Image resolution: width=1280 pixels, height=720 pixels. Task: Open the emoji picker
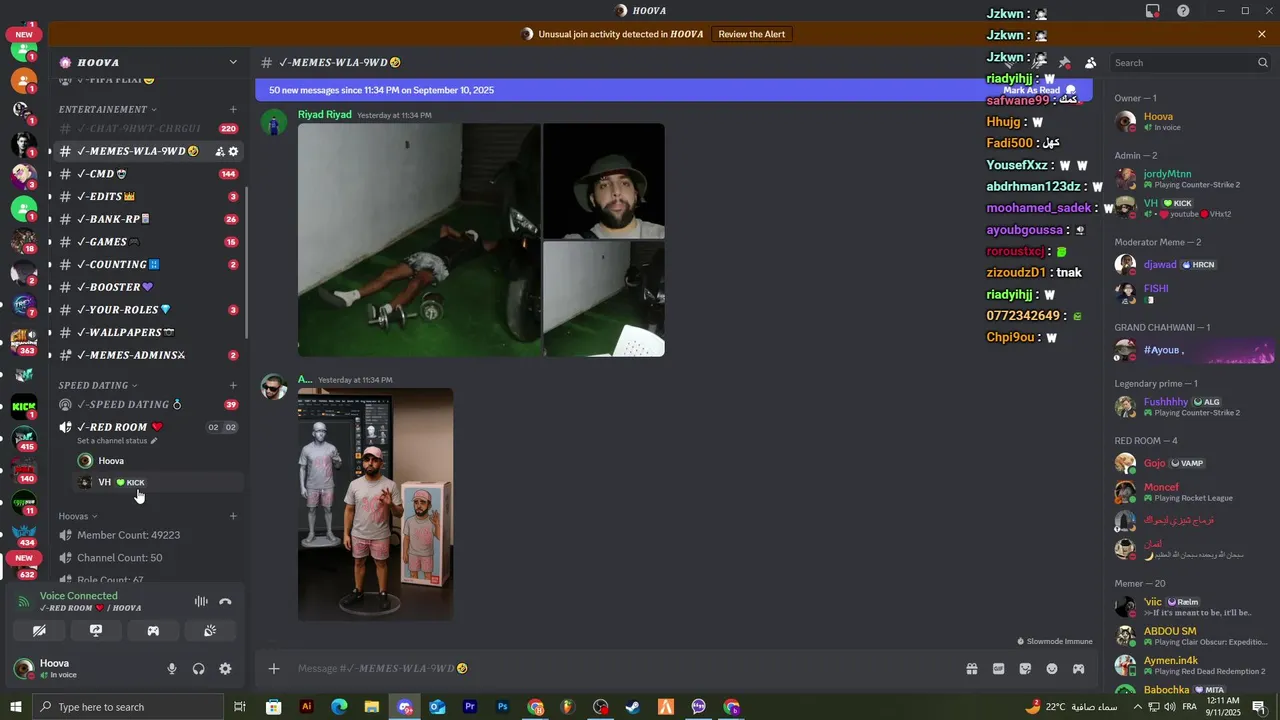click(1052, 668)
